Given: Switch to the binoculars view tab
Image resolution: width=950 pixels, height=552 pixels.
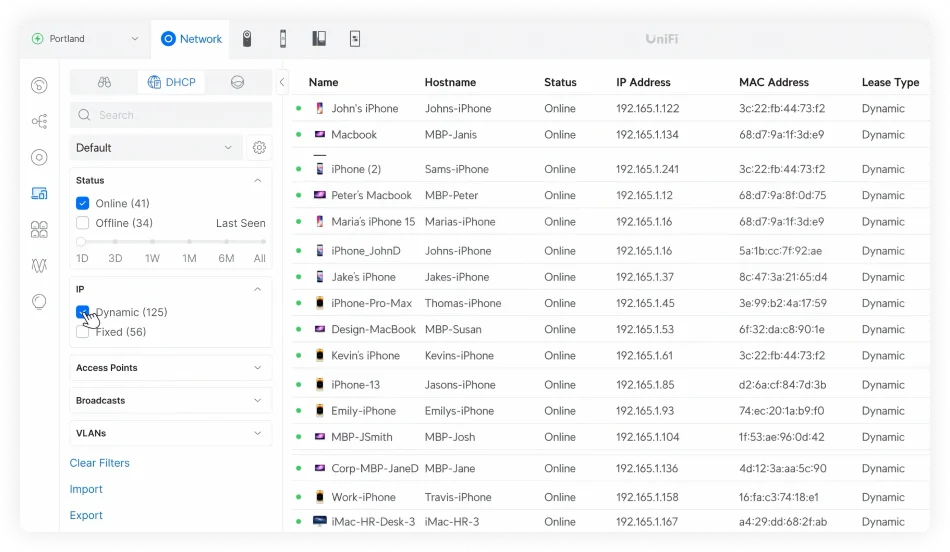Looking at the screenshot, I should (104, 82).
